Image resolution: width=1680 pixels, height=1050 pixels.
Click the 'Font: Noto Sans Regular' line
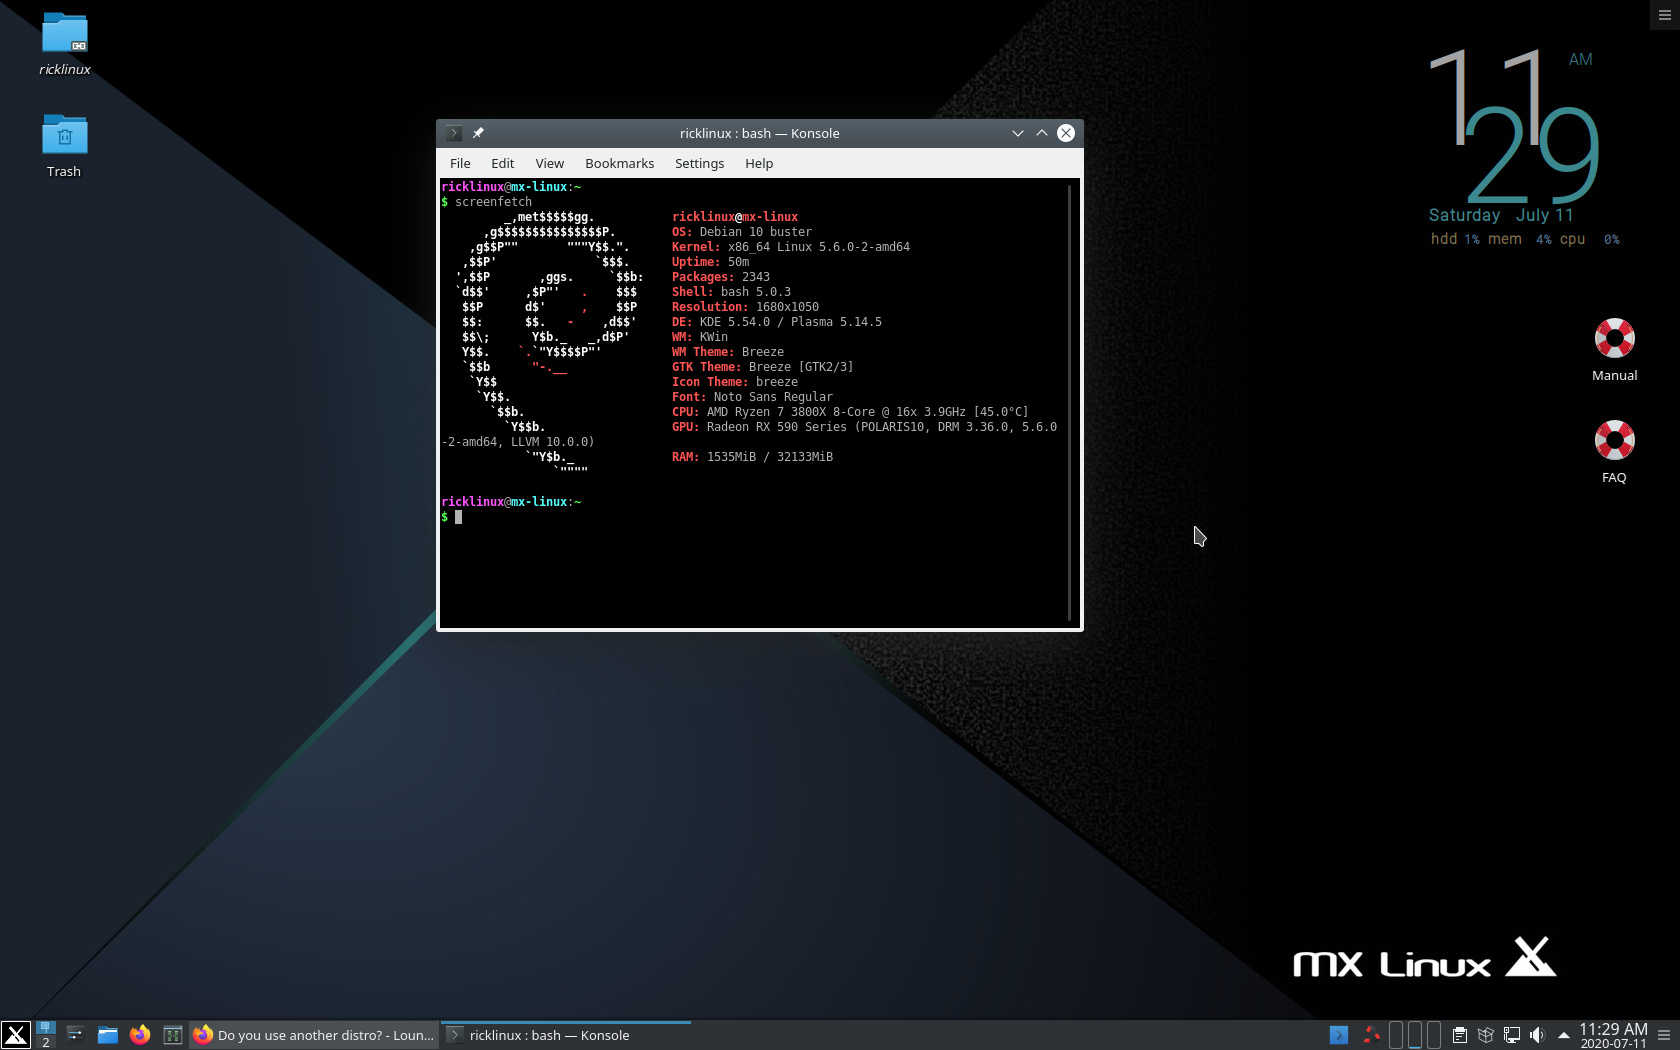point(752,397)
